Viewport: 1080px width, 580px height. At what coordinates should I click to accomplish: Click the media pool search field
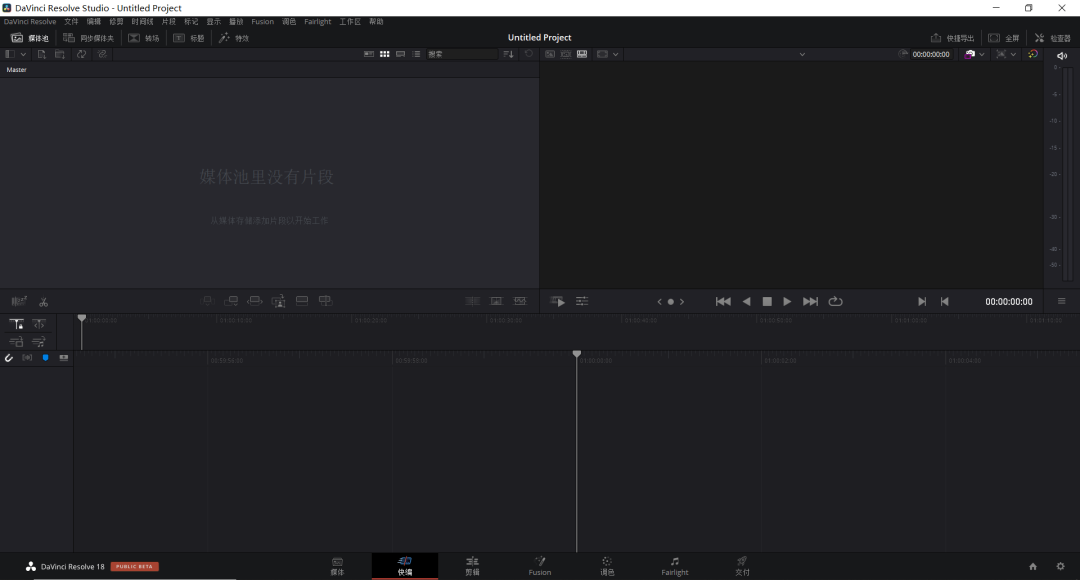460,54
